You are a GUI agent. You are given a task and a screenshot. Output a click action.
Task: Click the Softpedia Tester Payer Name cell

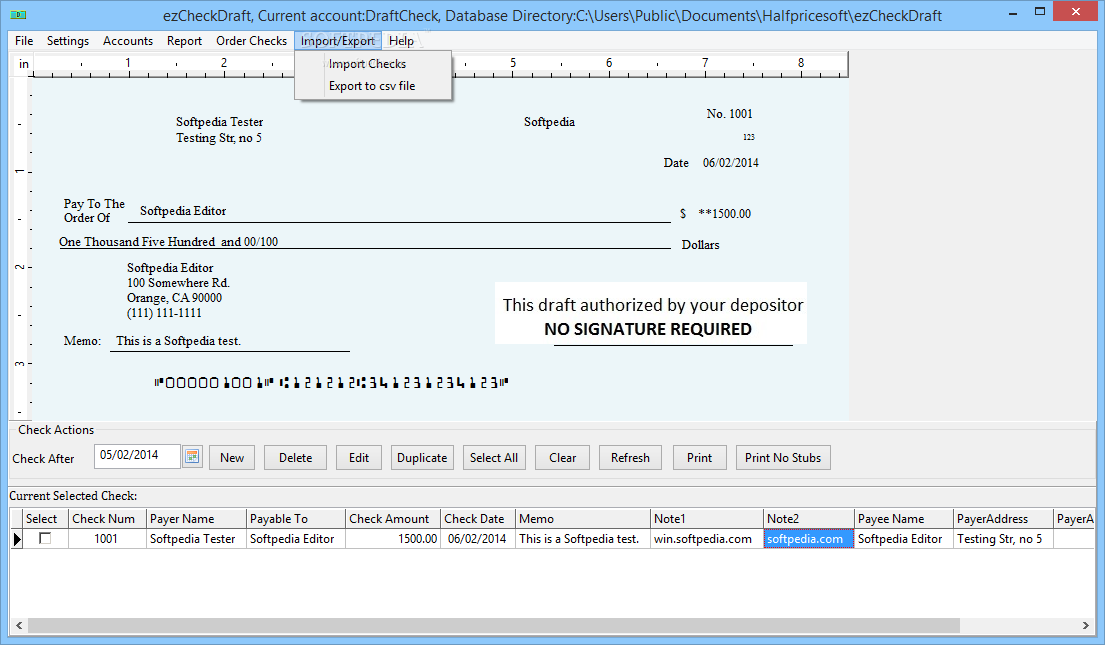pyautogui.click(x=196, y=539)
